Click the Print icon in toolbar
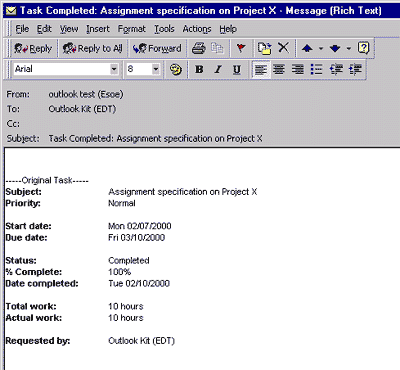This screenshot has width=400, height=370. pos(199,48)
